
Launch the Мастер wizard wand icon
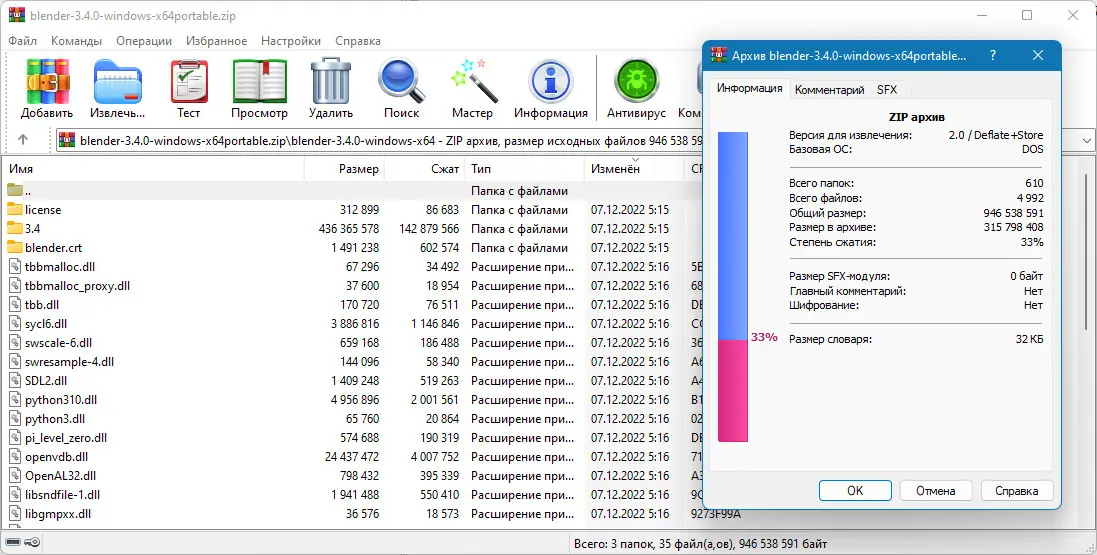tap(472, 81)
